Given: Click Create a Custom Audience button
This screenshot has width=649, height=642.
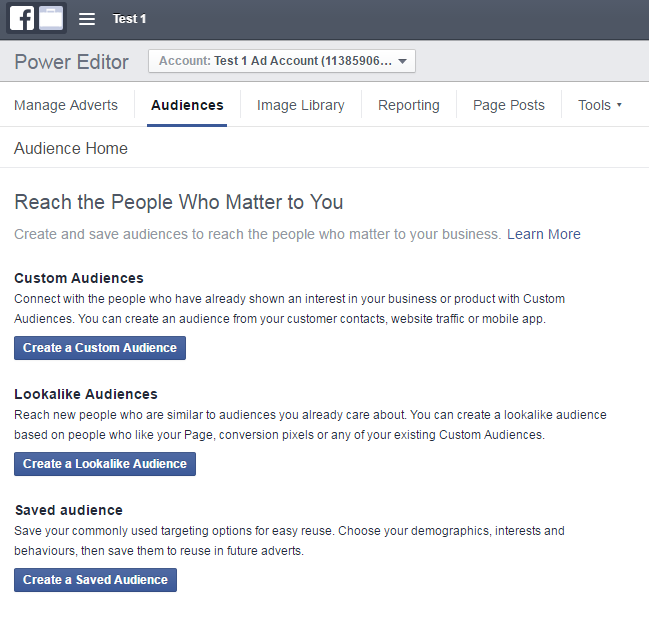Looking at the screenshot, I should click(100, 348).
